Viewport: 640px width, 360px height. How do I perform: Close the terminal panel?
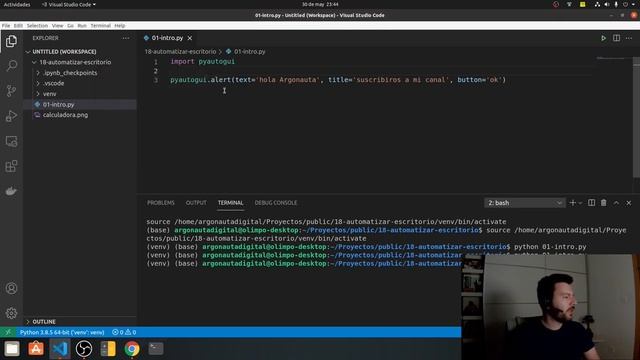click(629, 203)
